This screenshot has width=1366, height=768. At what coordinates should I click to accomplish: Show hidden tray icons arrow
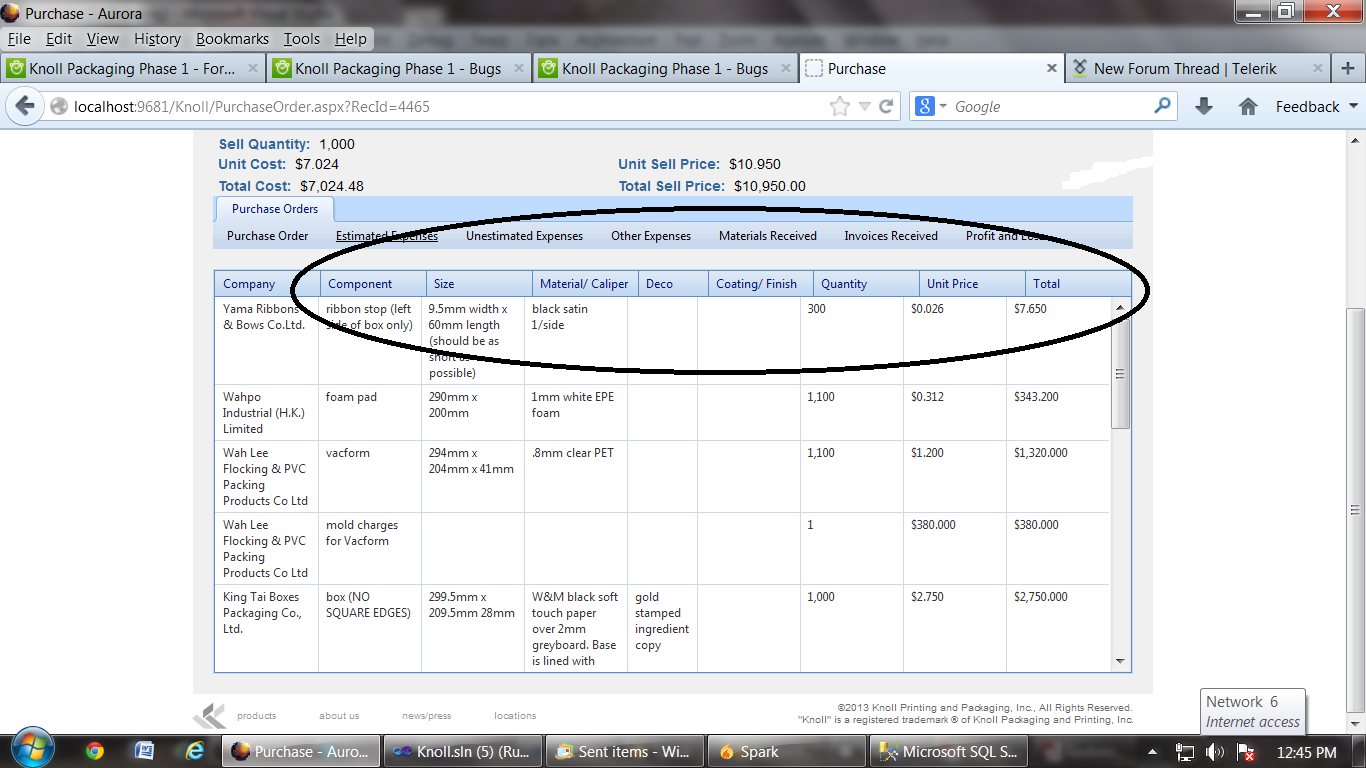1153,752
